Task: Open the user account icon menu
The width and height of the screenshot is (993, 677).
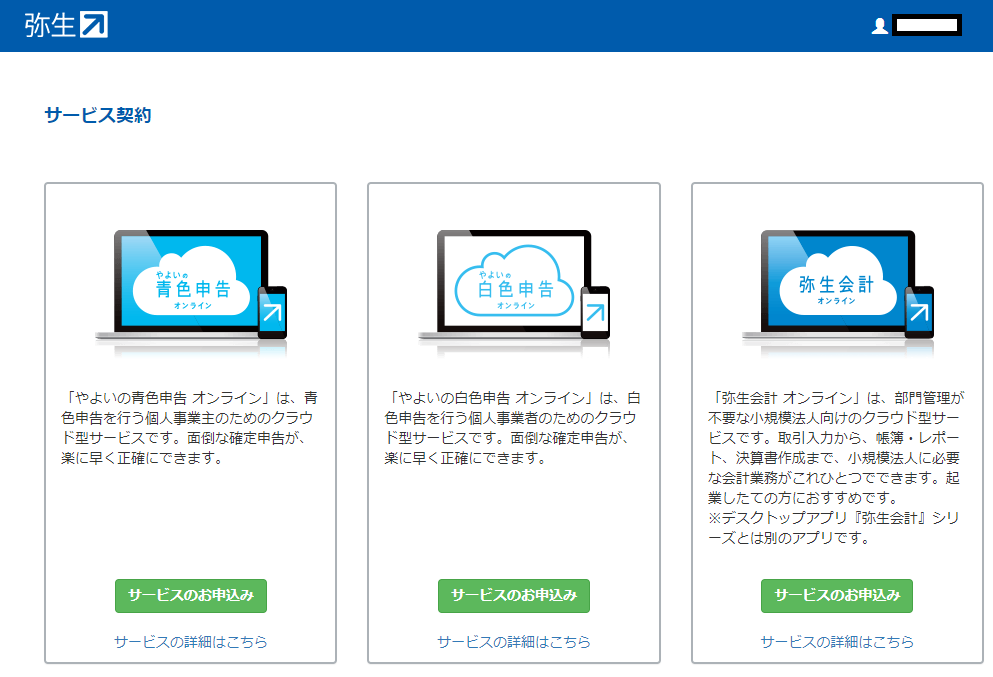Action: [x=880, y=26]
